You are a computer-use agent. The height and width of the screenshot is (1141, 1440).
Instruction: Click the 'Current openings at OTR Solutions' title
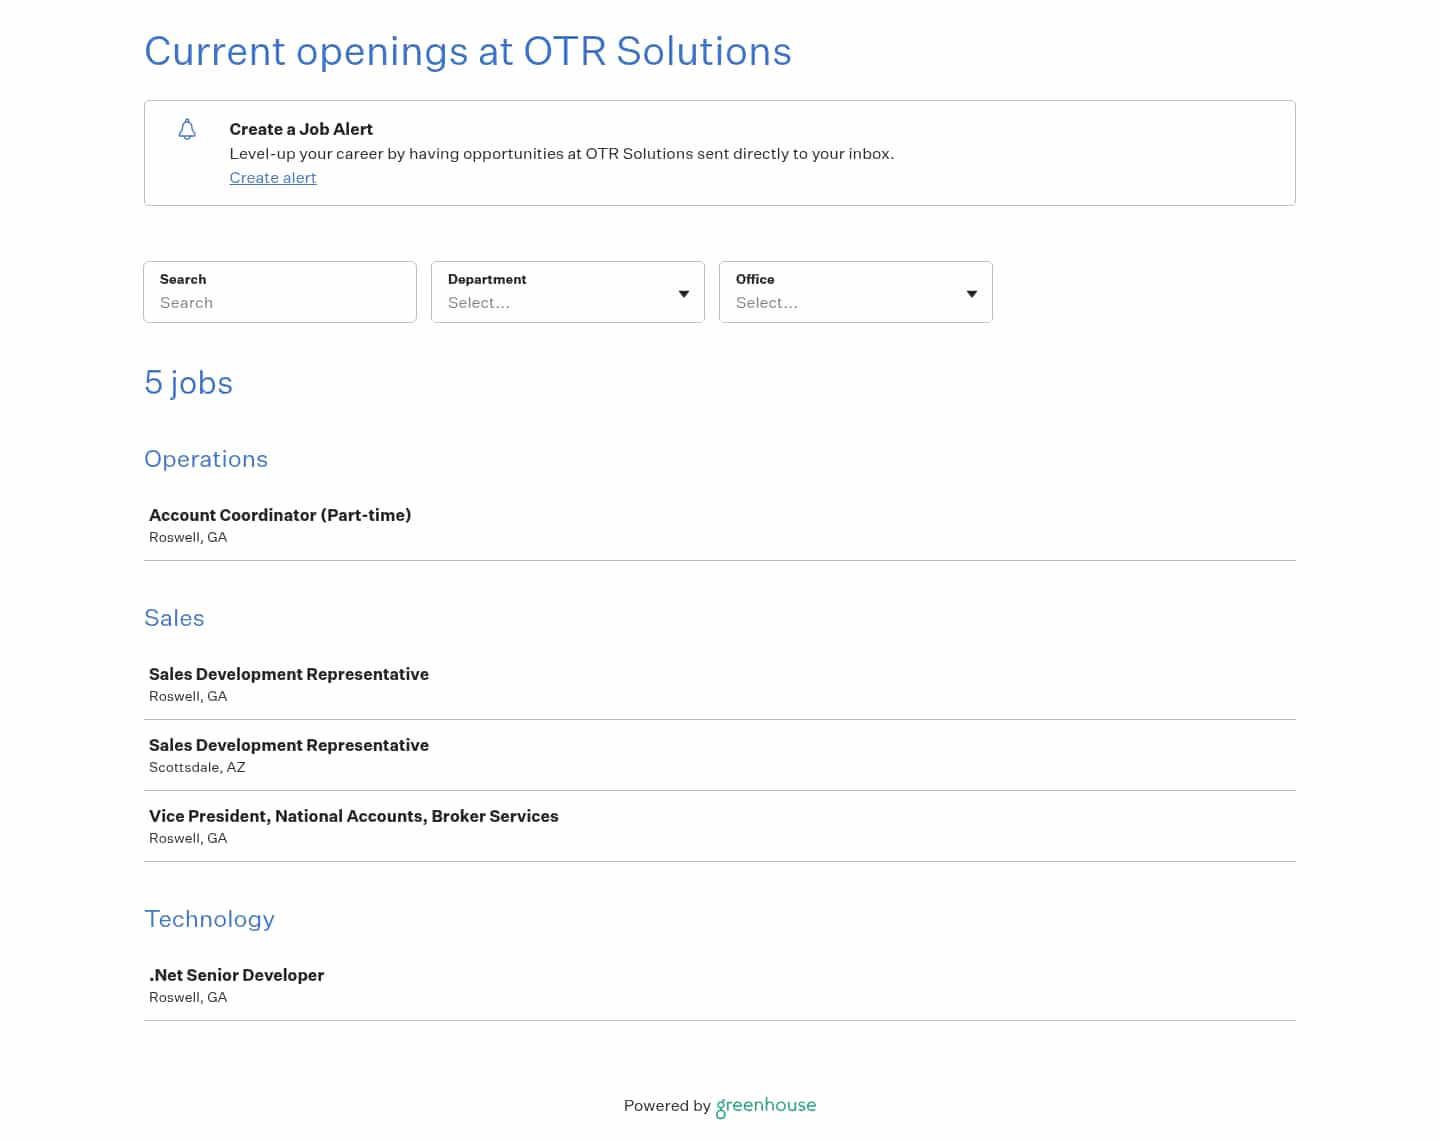tap(468, 52)
